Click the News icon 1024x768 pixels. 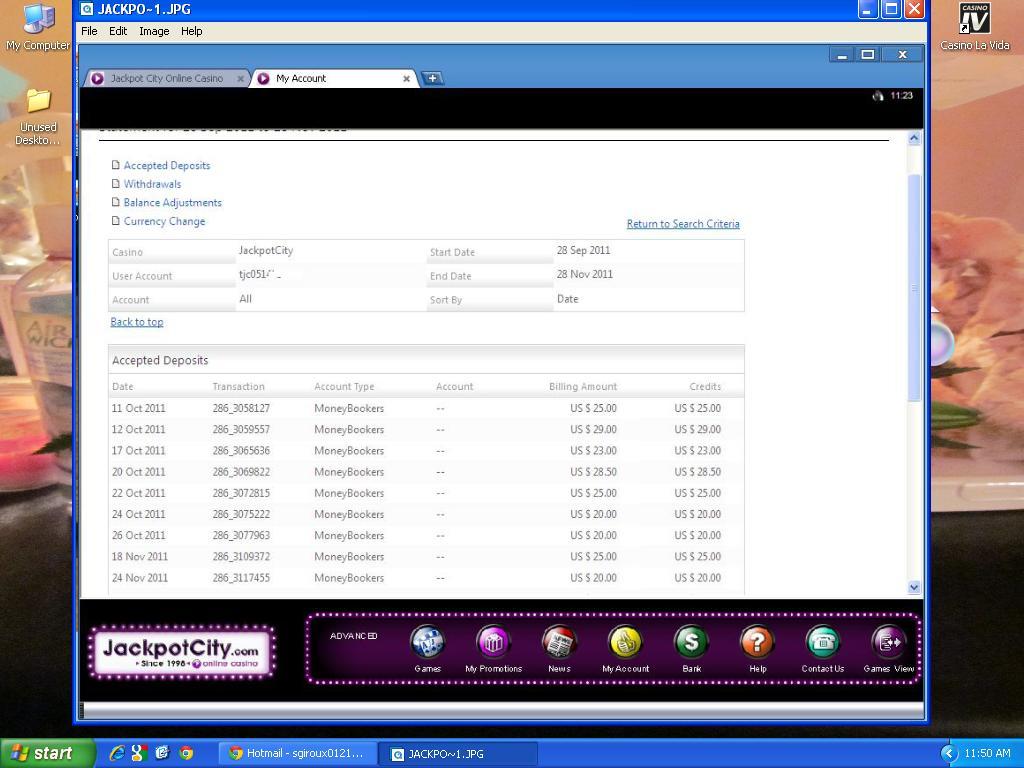559,642
